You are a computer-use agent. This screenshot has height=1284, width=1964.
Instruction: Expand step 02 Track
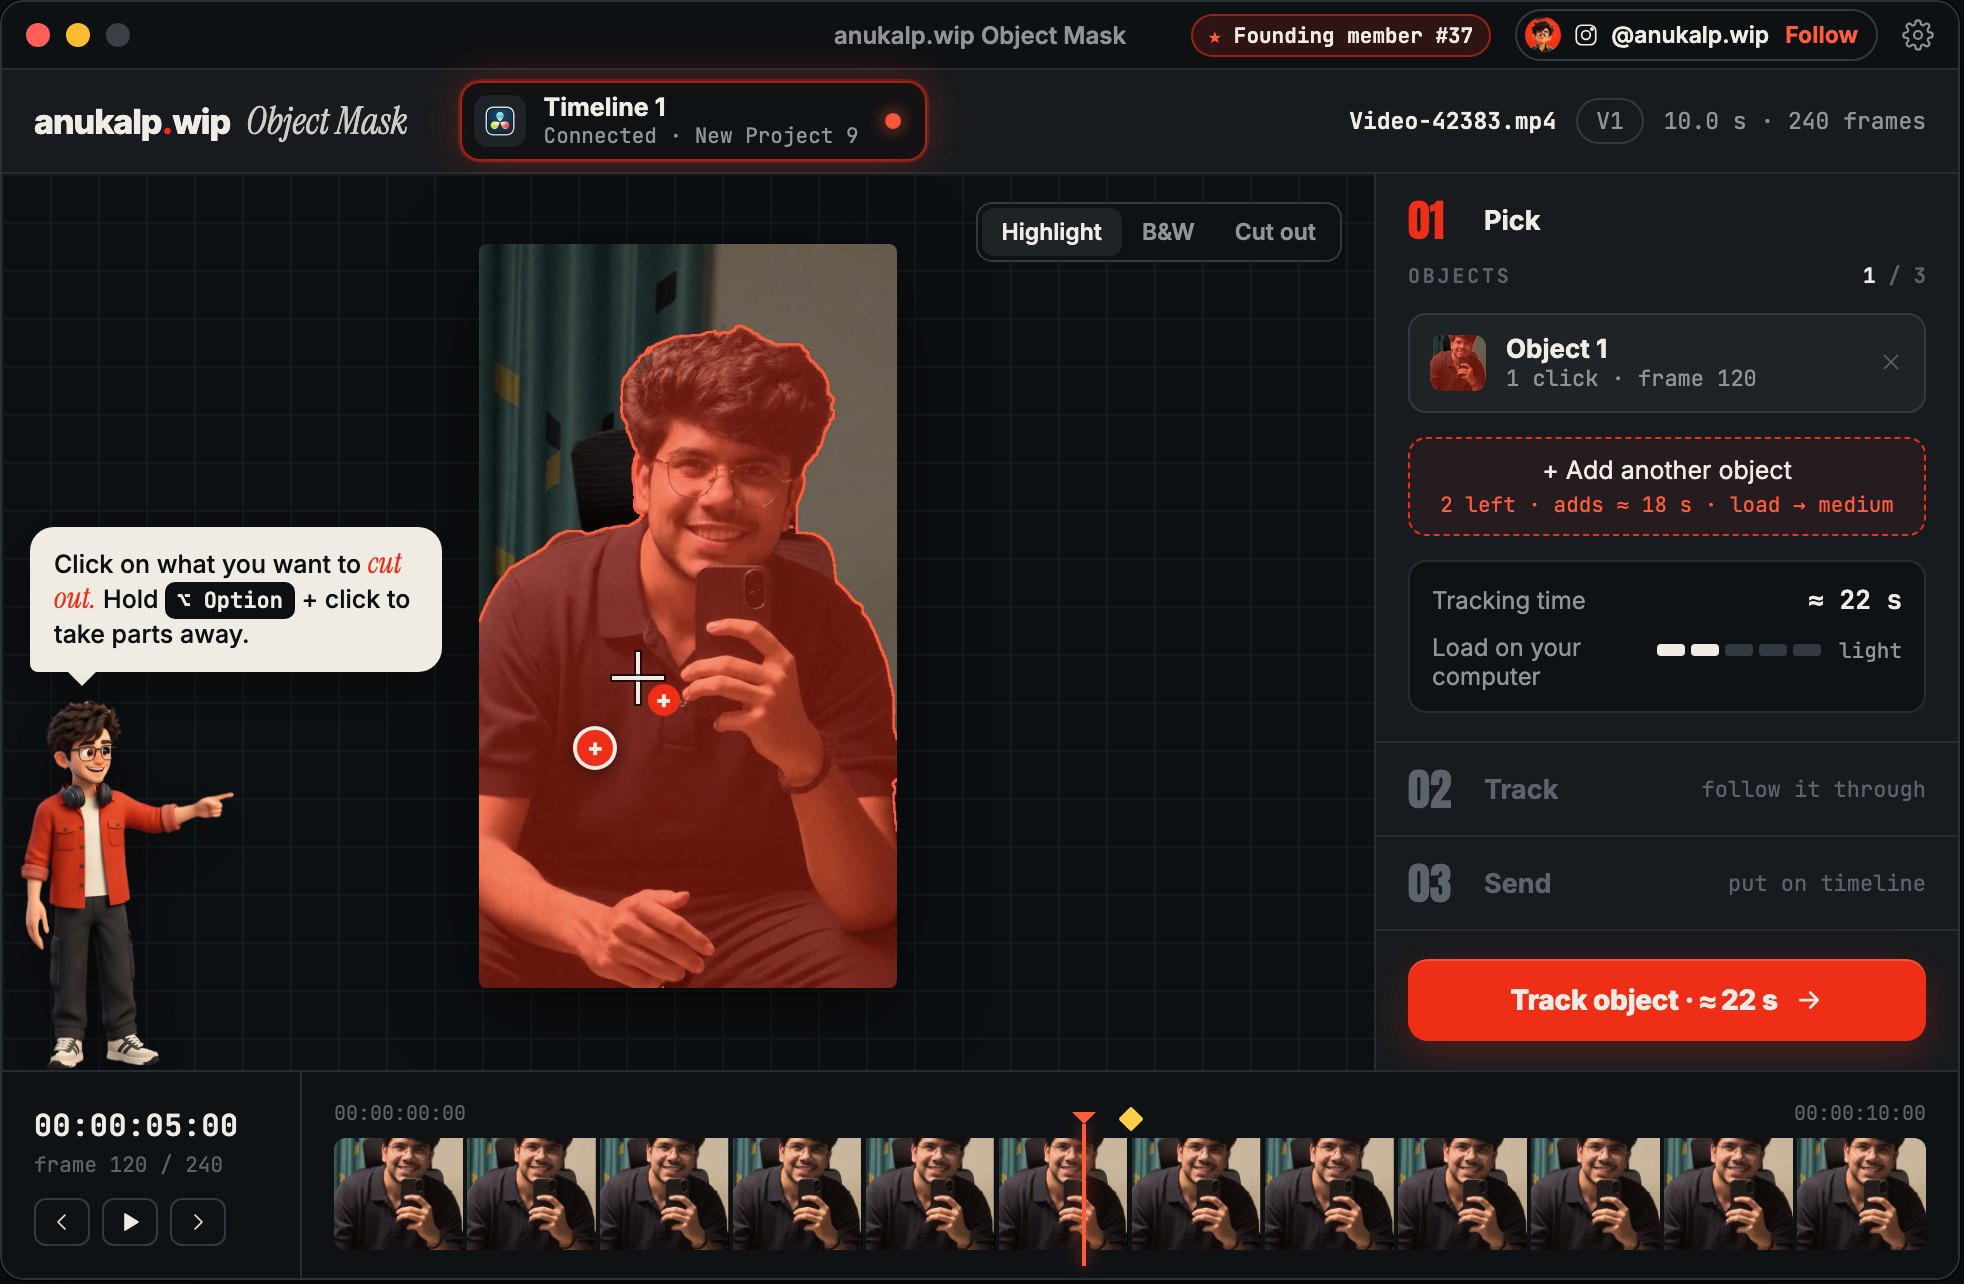click(1666, 789)
